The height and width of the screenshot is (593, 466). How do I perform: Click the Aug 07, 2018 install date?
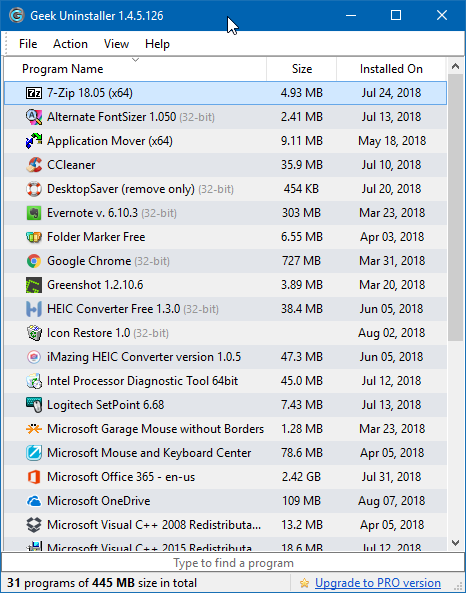(x=391, y=501)
